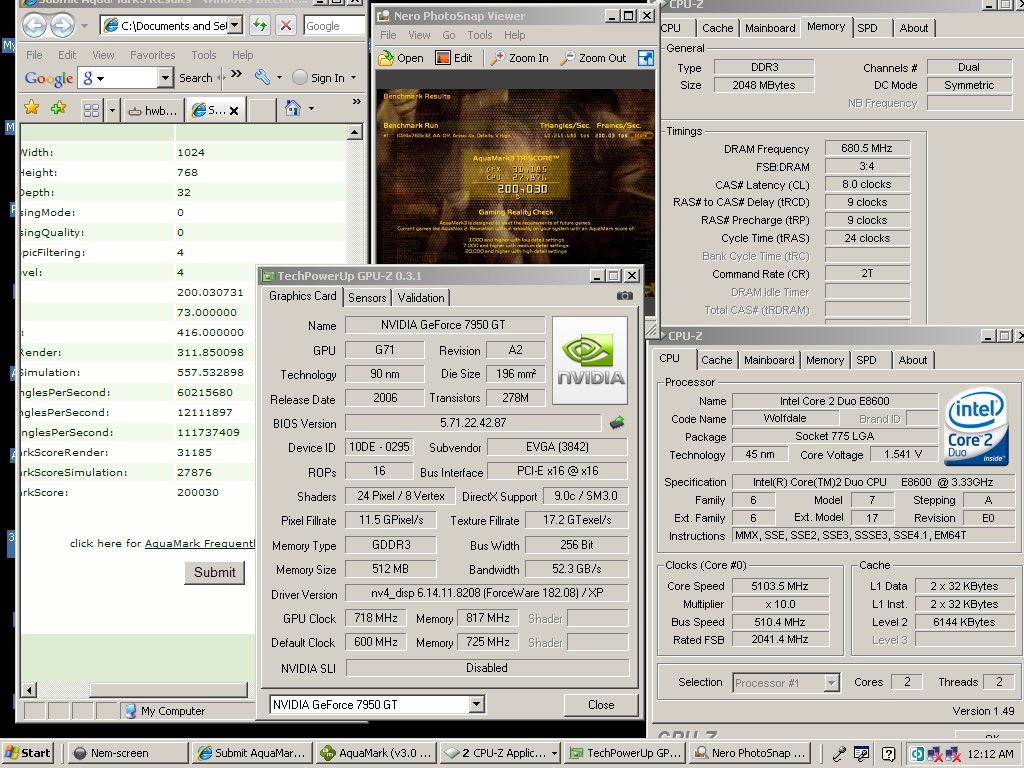Screen dimensions: 1024x768
Task: Click the taskbar clock showing 12:12 AM
Action: pos(990,754)
